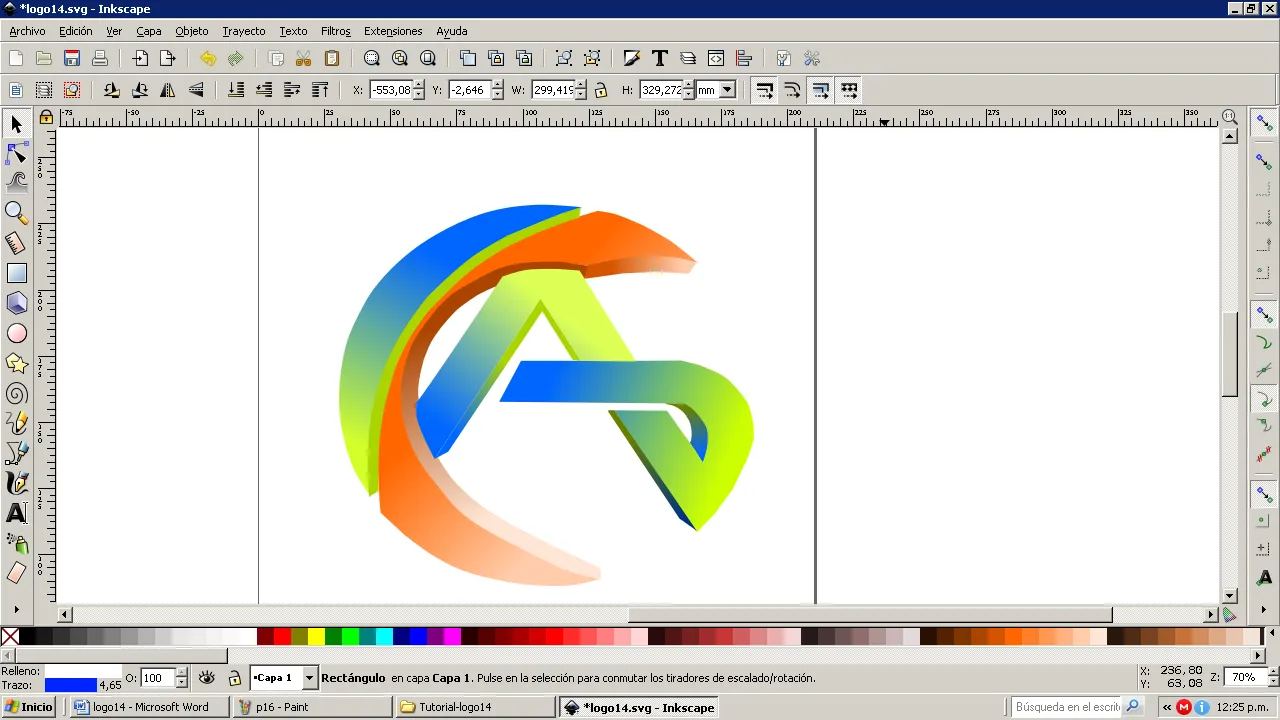Open the Extensiones menu

[393, 31]
